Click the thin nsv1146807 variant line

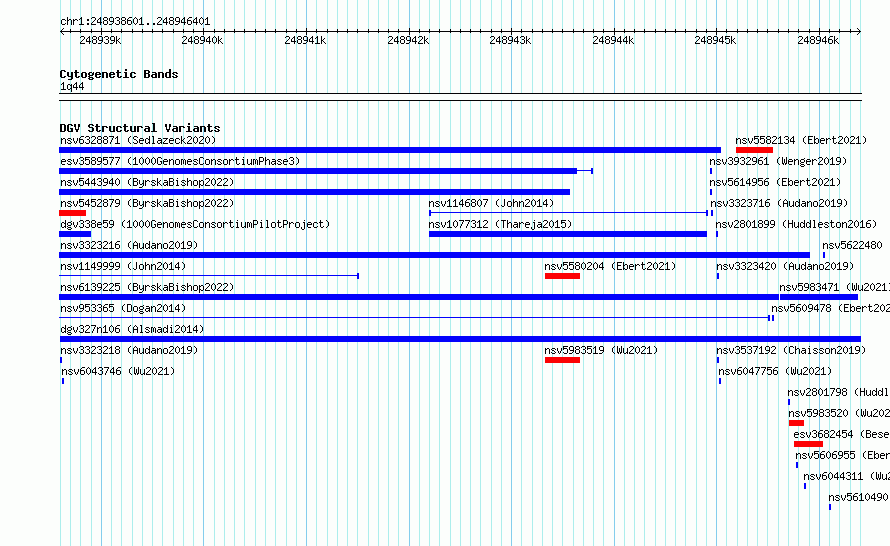click(568, 213)
